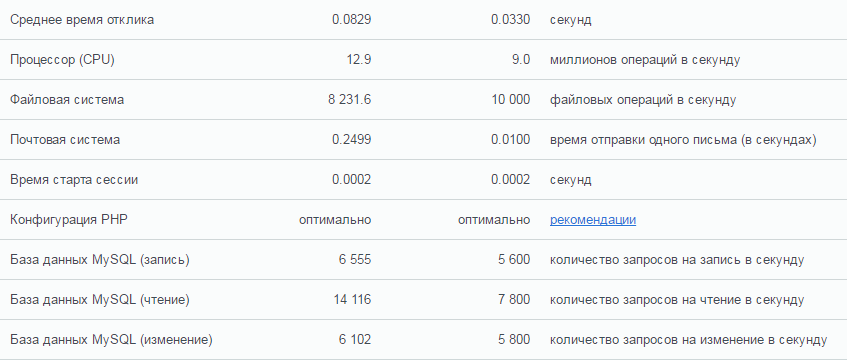
Task: Select the 'Почтовая система' row label
Action: [65, 140]
